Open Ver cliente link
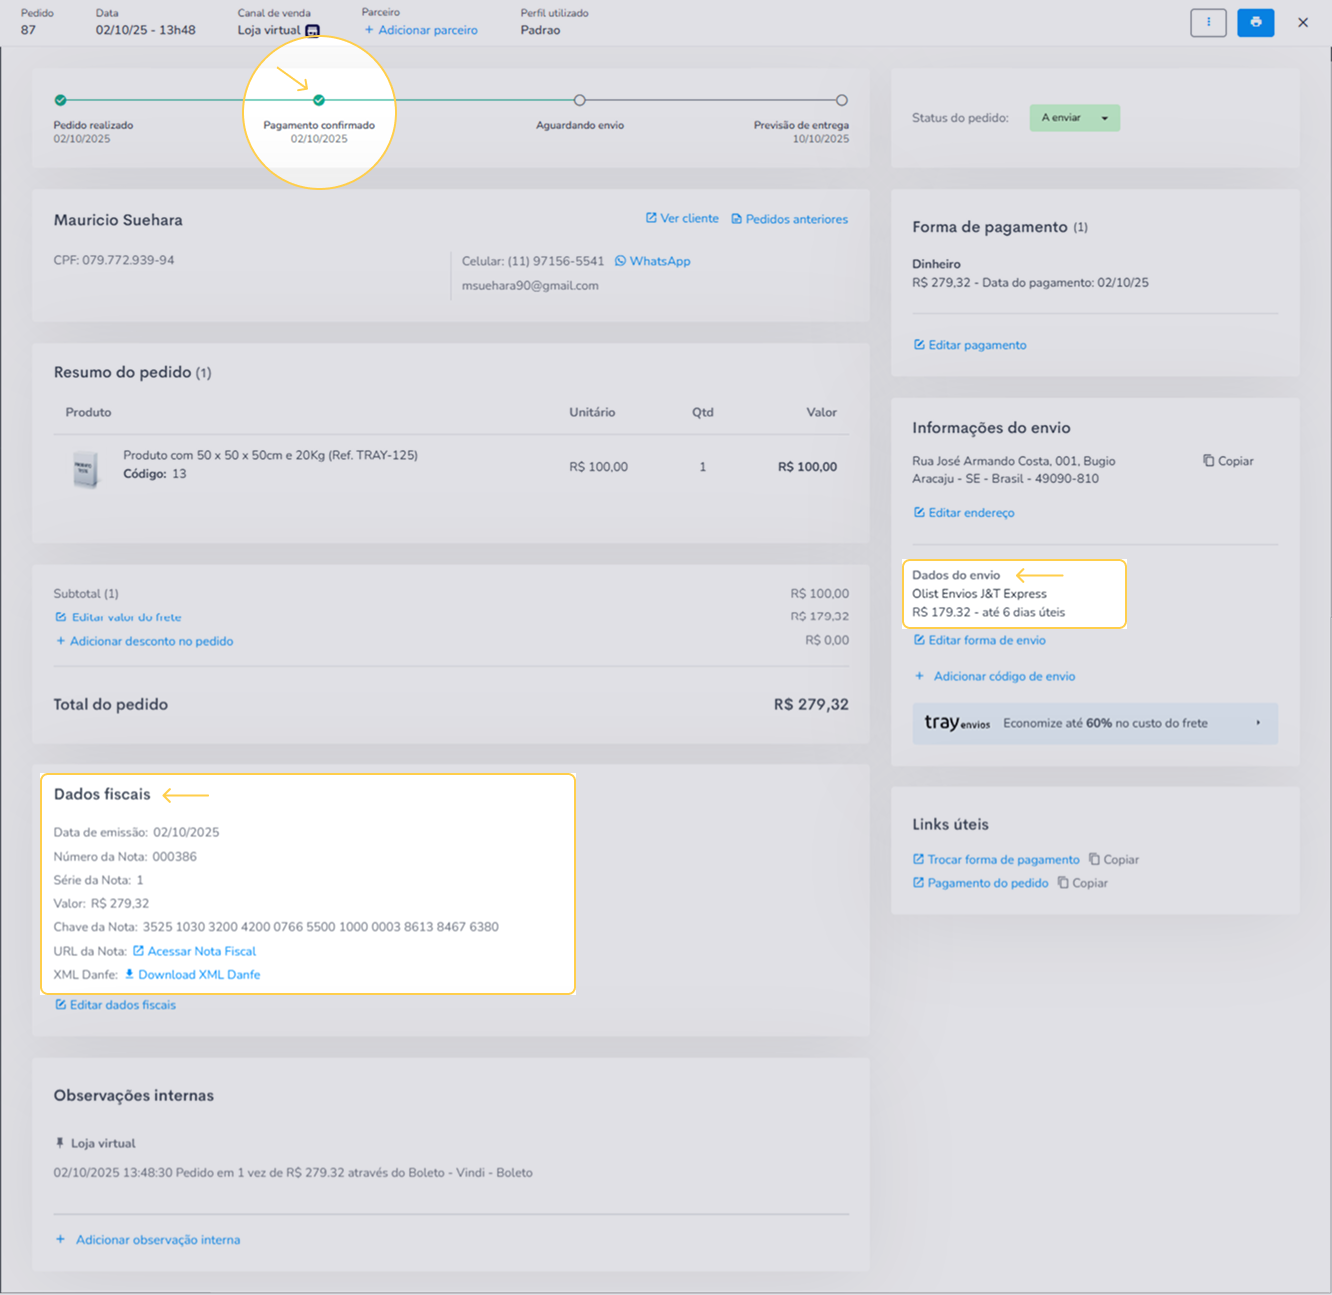This screenshot has height=1295, width=1332. 681,218
